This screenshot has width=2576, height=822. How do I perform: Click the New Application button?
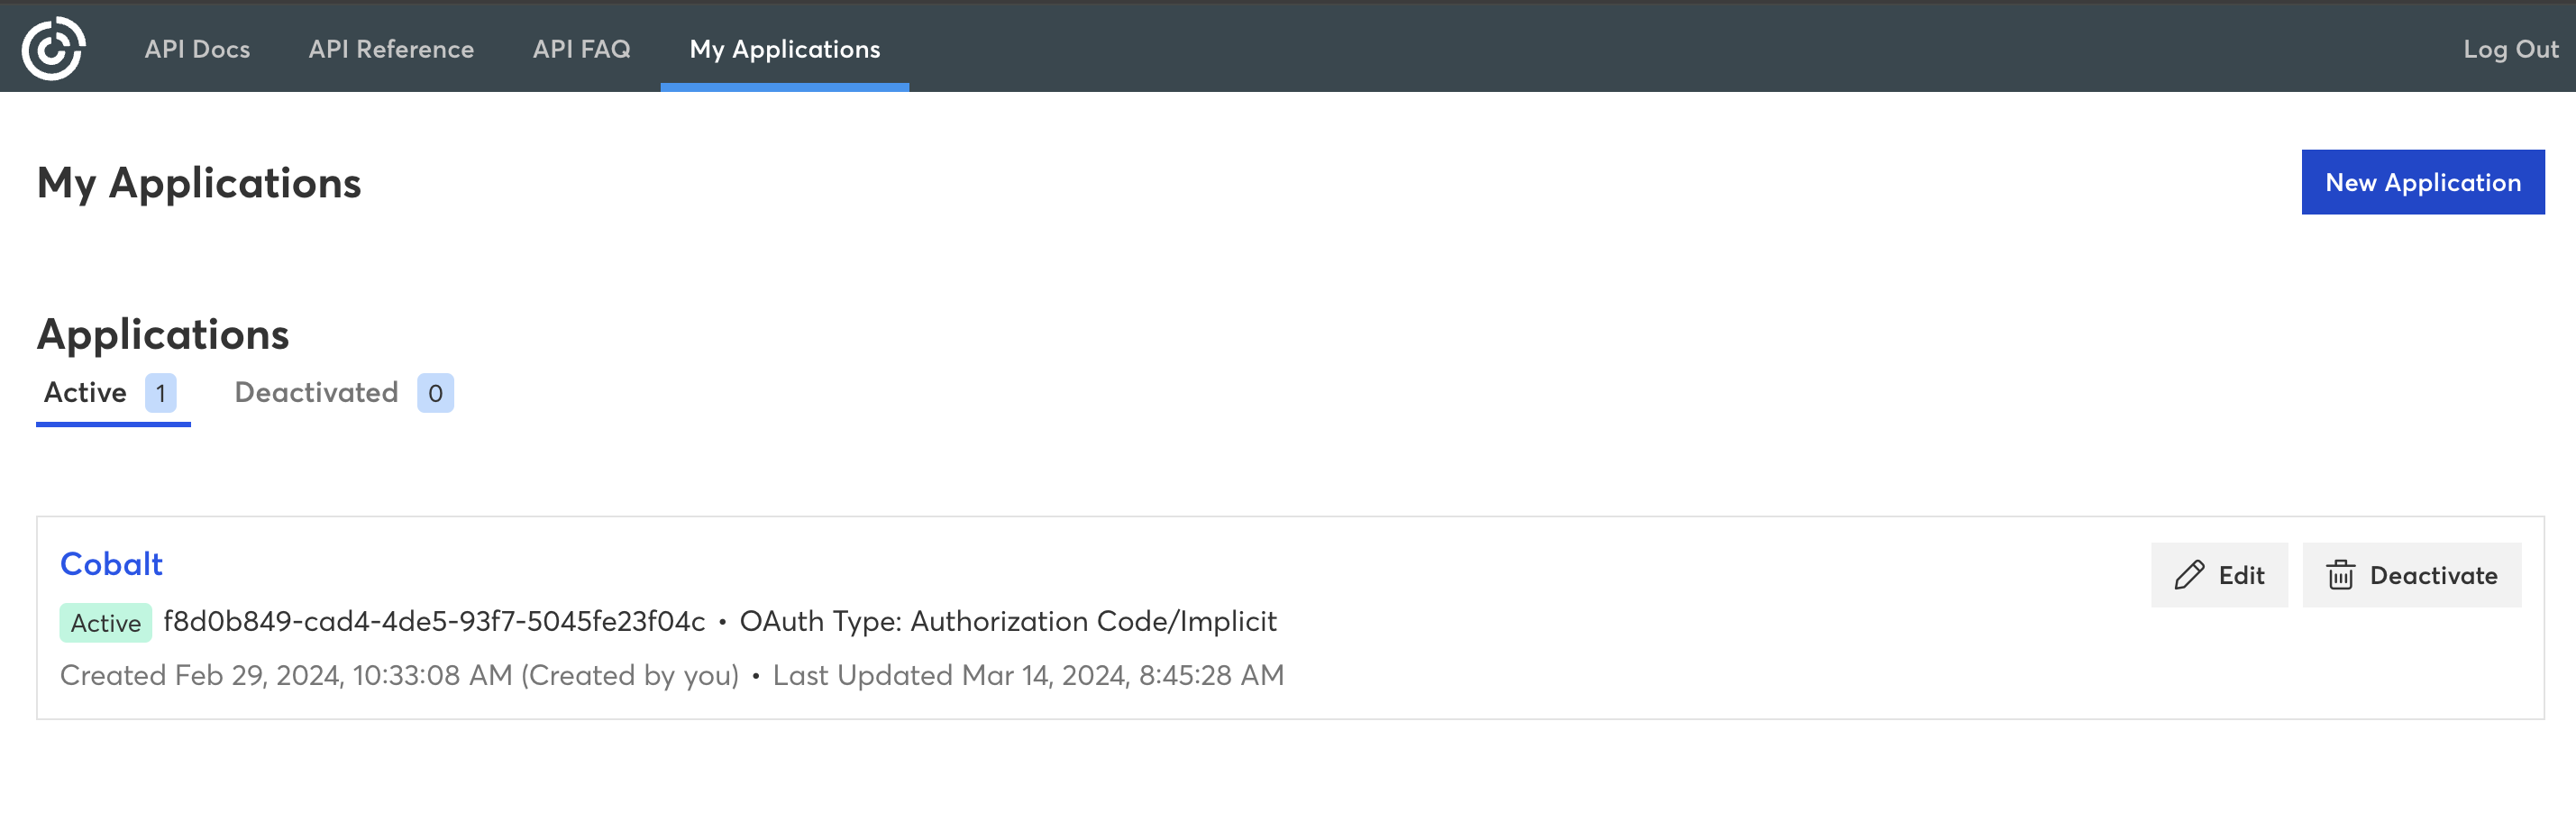point(2423,181)
